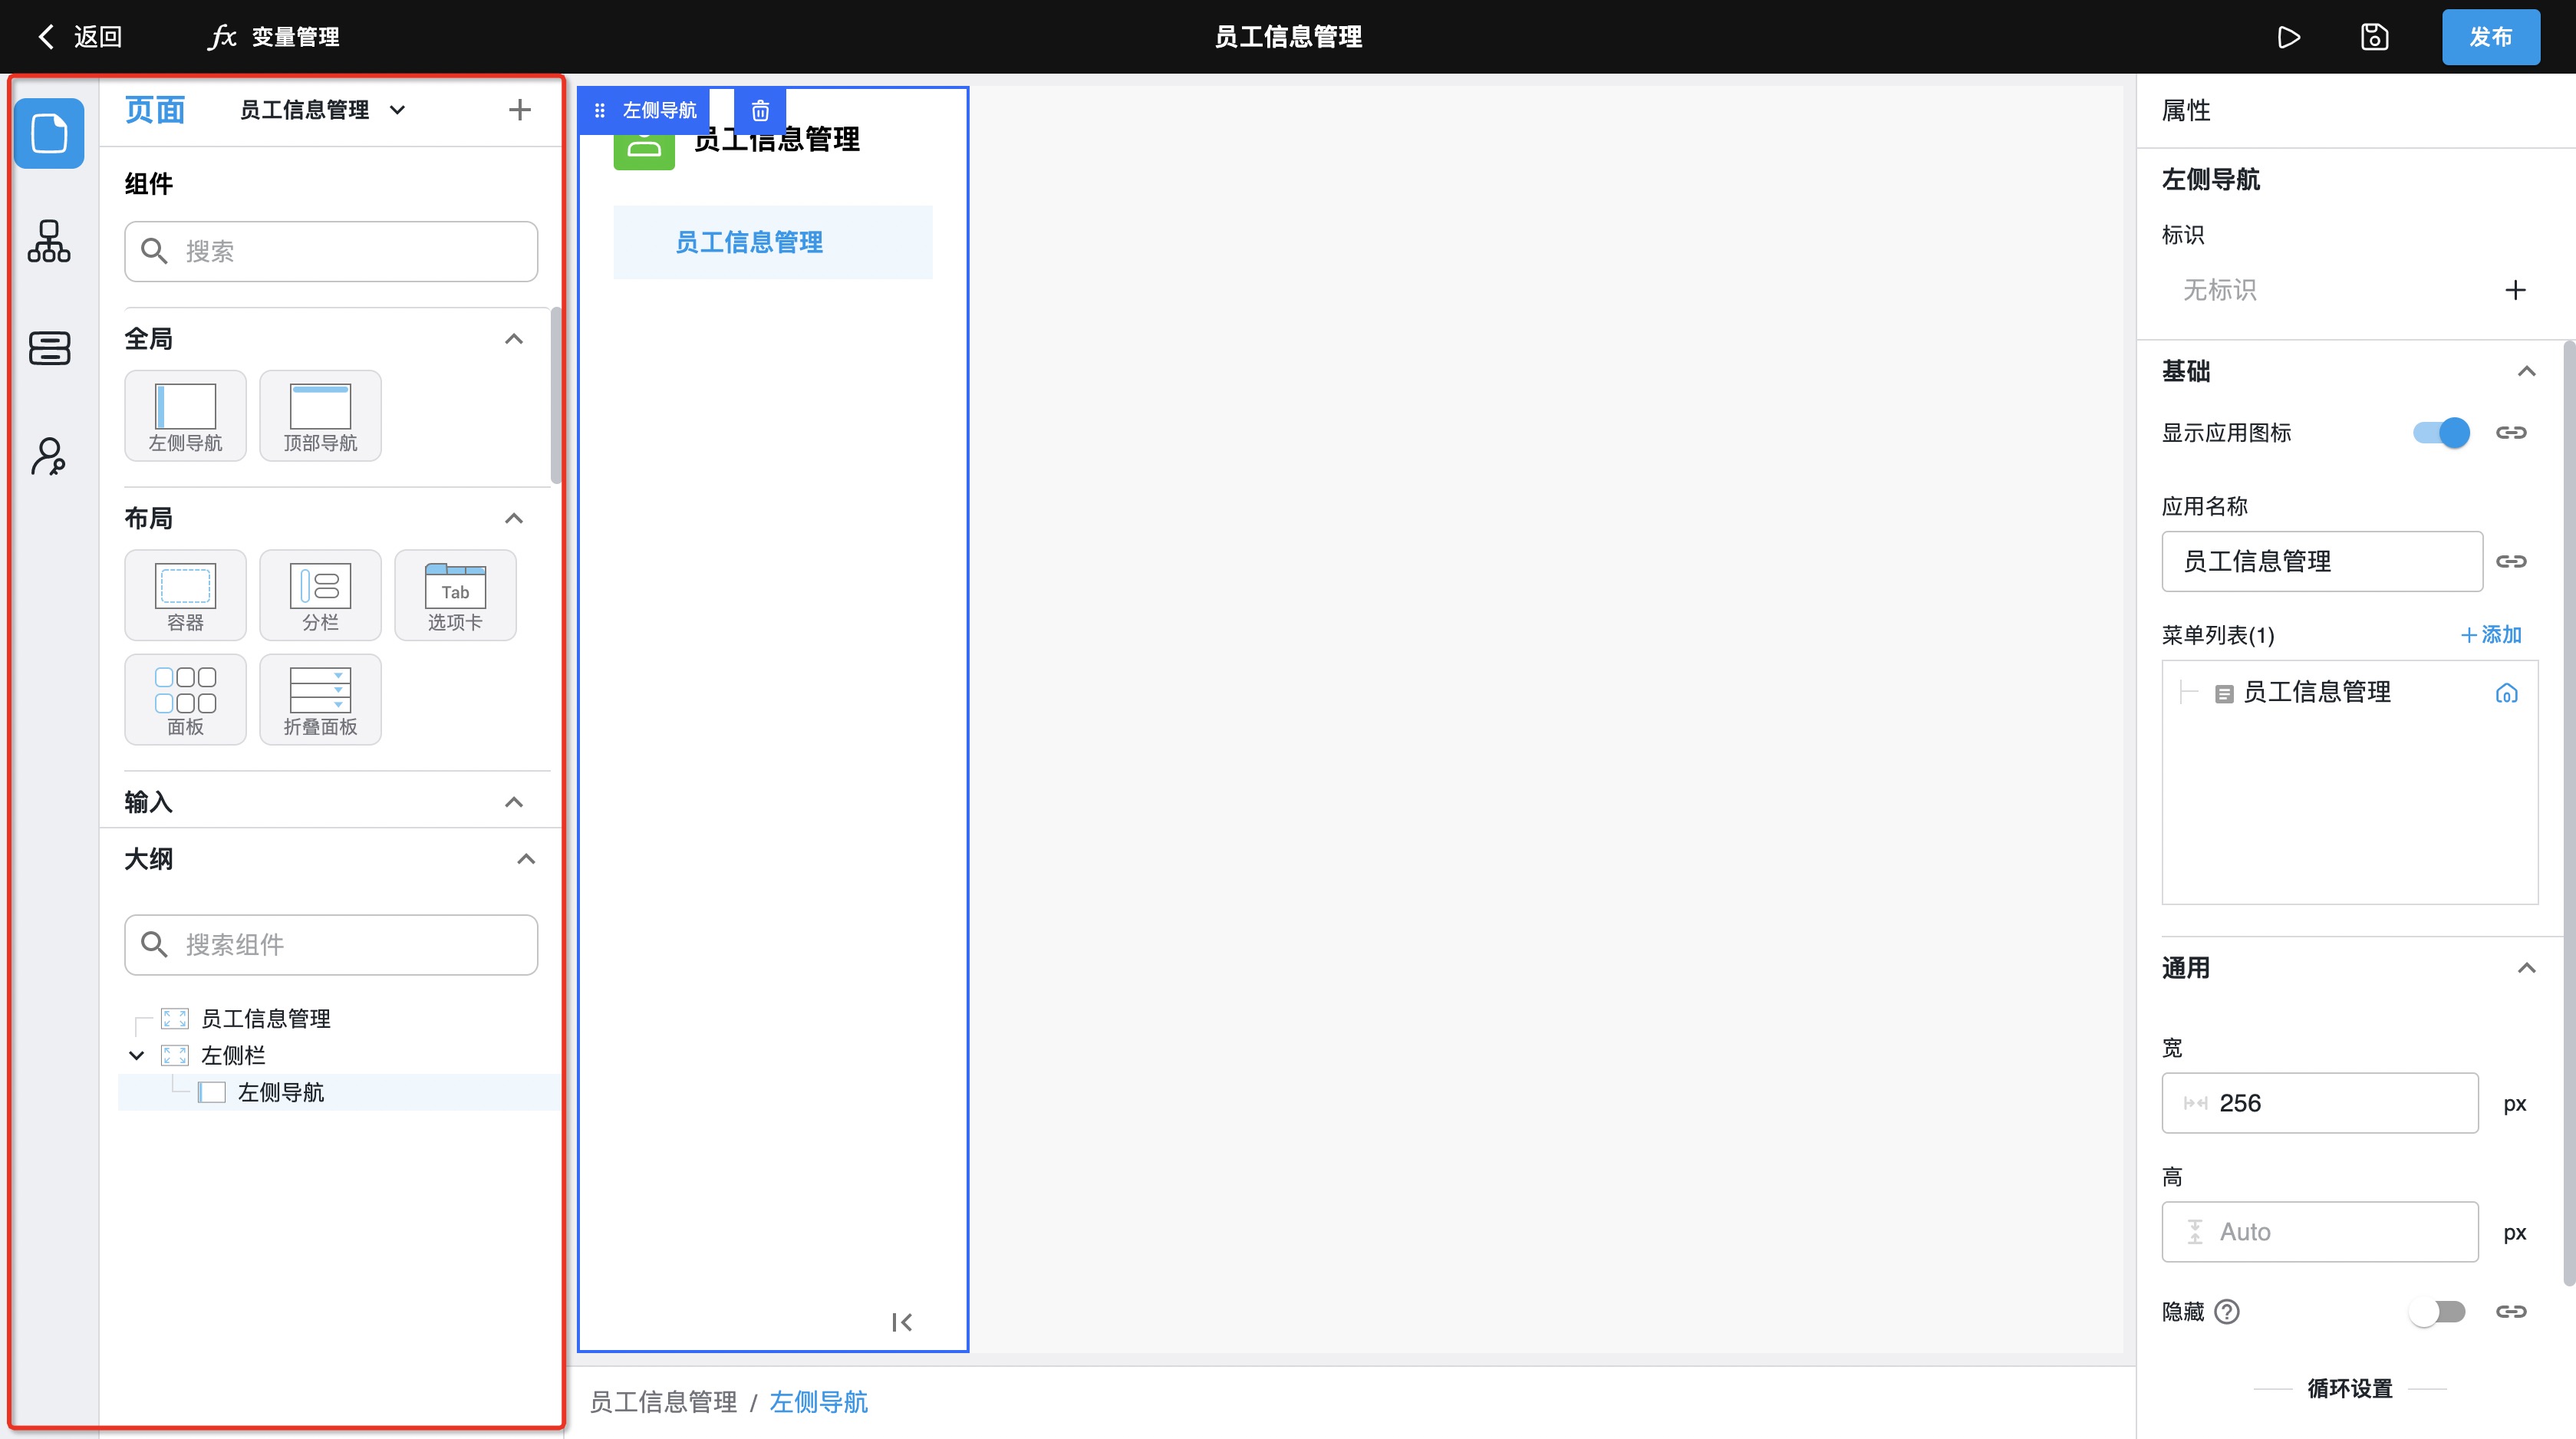
Task: Click the 隐藏 help question icon
Action: point(2227,1312)
